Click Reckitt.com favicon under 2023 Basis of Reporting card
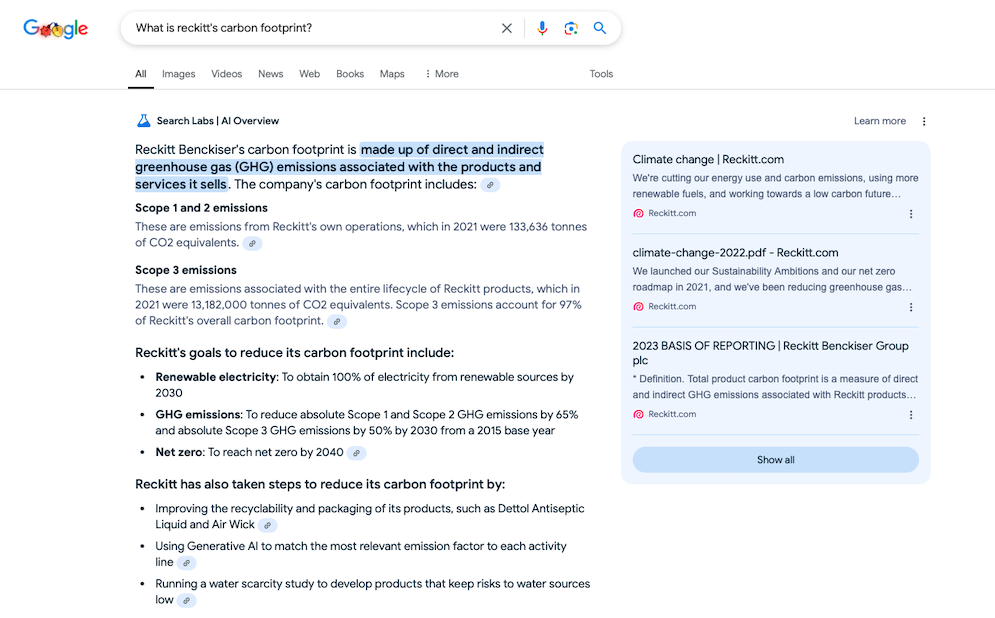 tap(638, 414)
